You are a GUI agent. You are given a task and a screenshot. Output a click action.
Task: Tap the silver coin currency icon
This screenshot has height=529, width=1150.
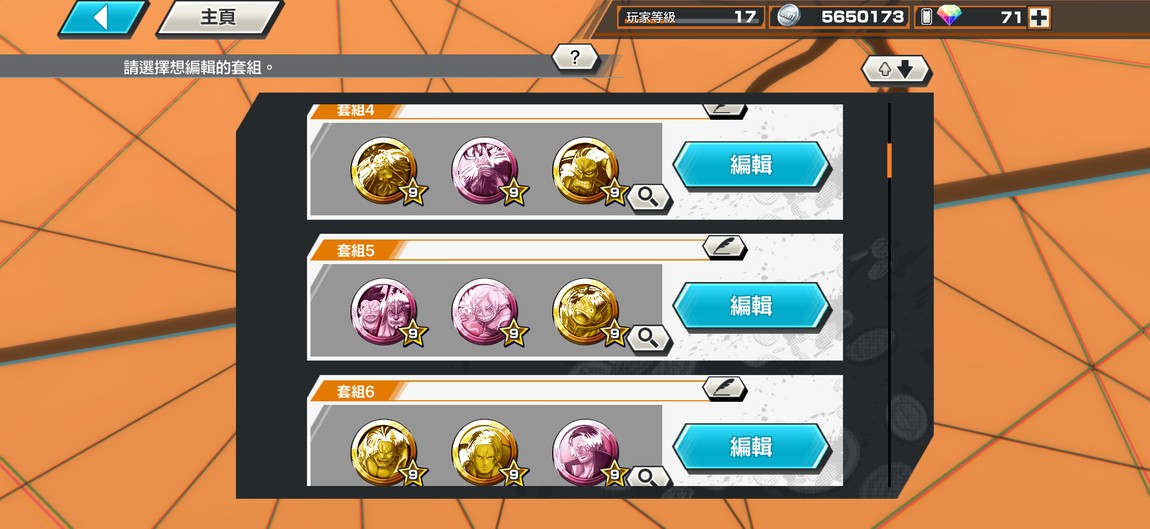[x=788, y=16]
